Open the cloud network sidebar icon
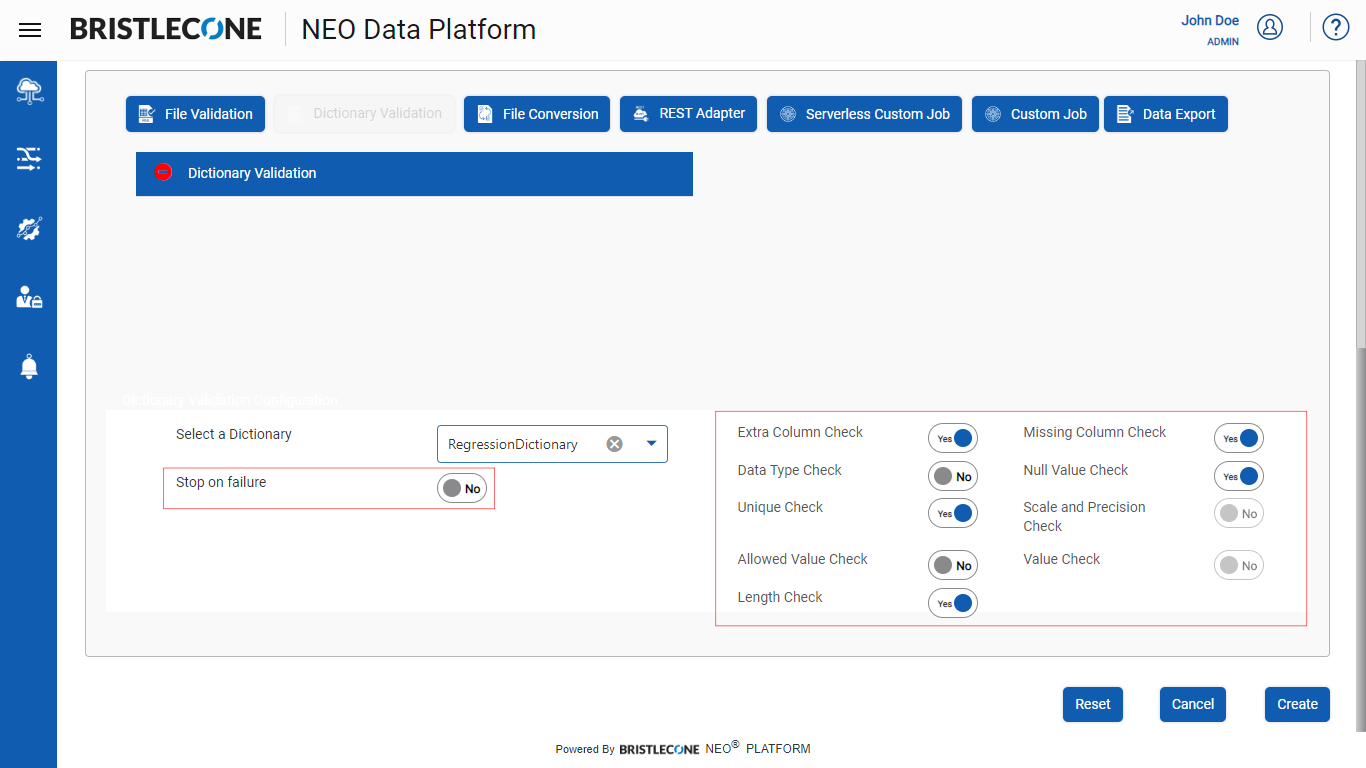The image size is (1366, 768). tap(29, 91)
